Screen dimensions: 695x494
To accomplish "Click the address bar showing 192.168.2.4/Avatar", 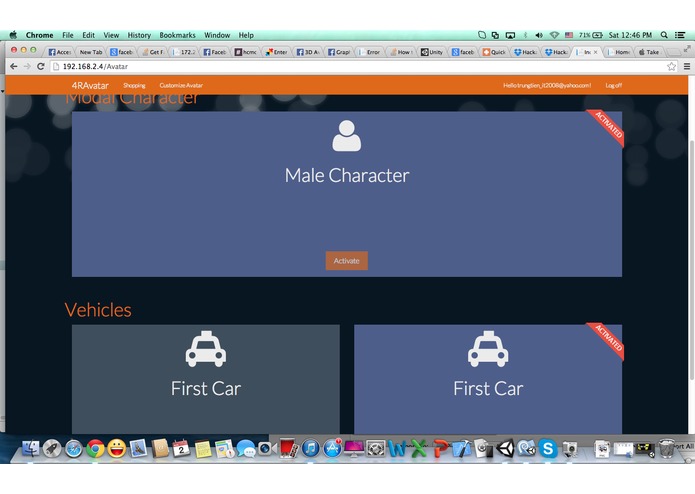I will pos(359,66).
